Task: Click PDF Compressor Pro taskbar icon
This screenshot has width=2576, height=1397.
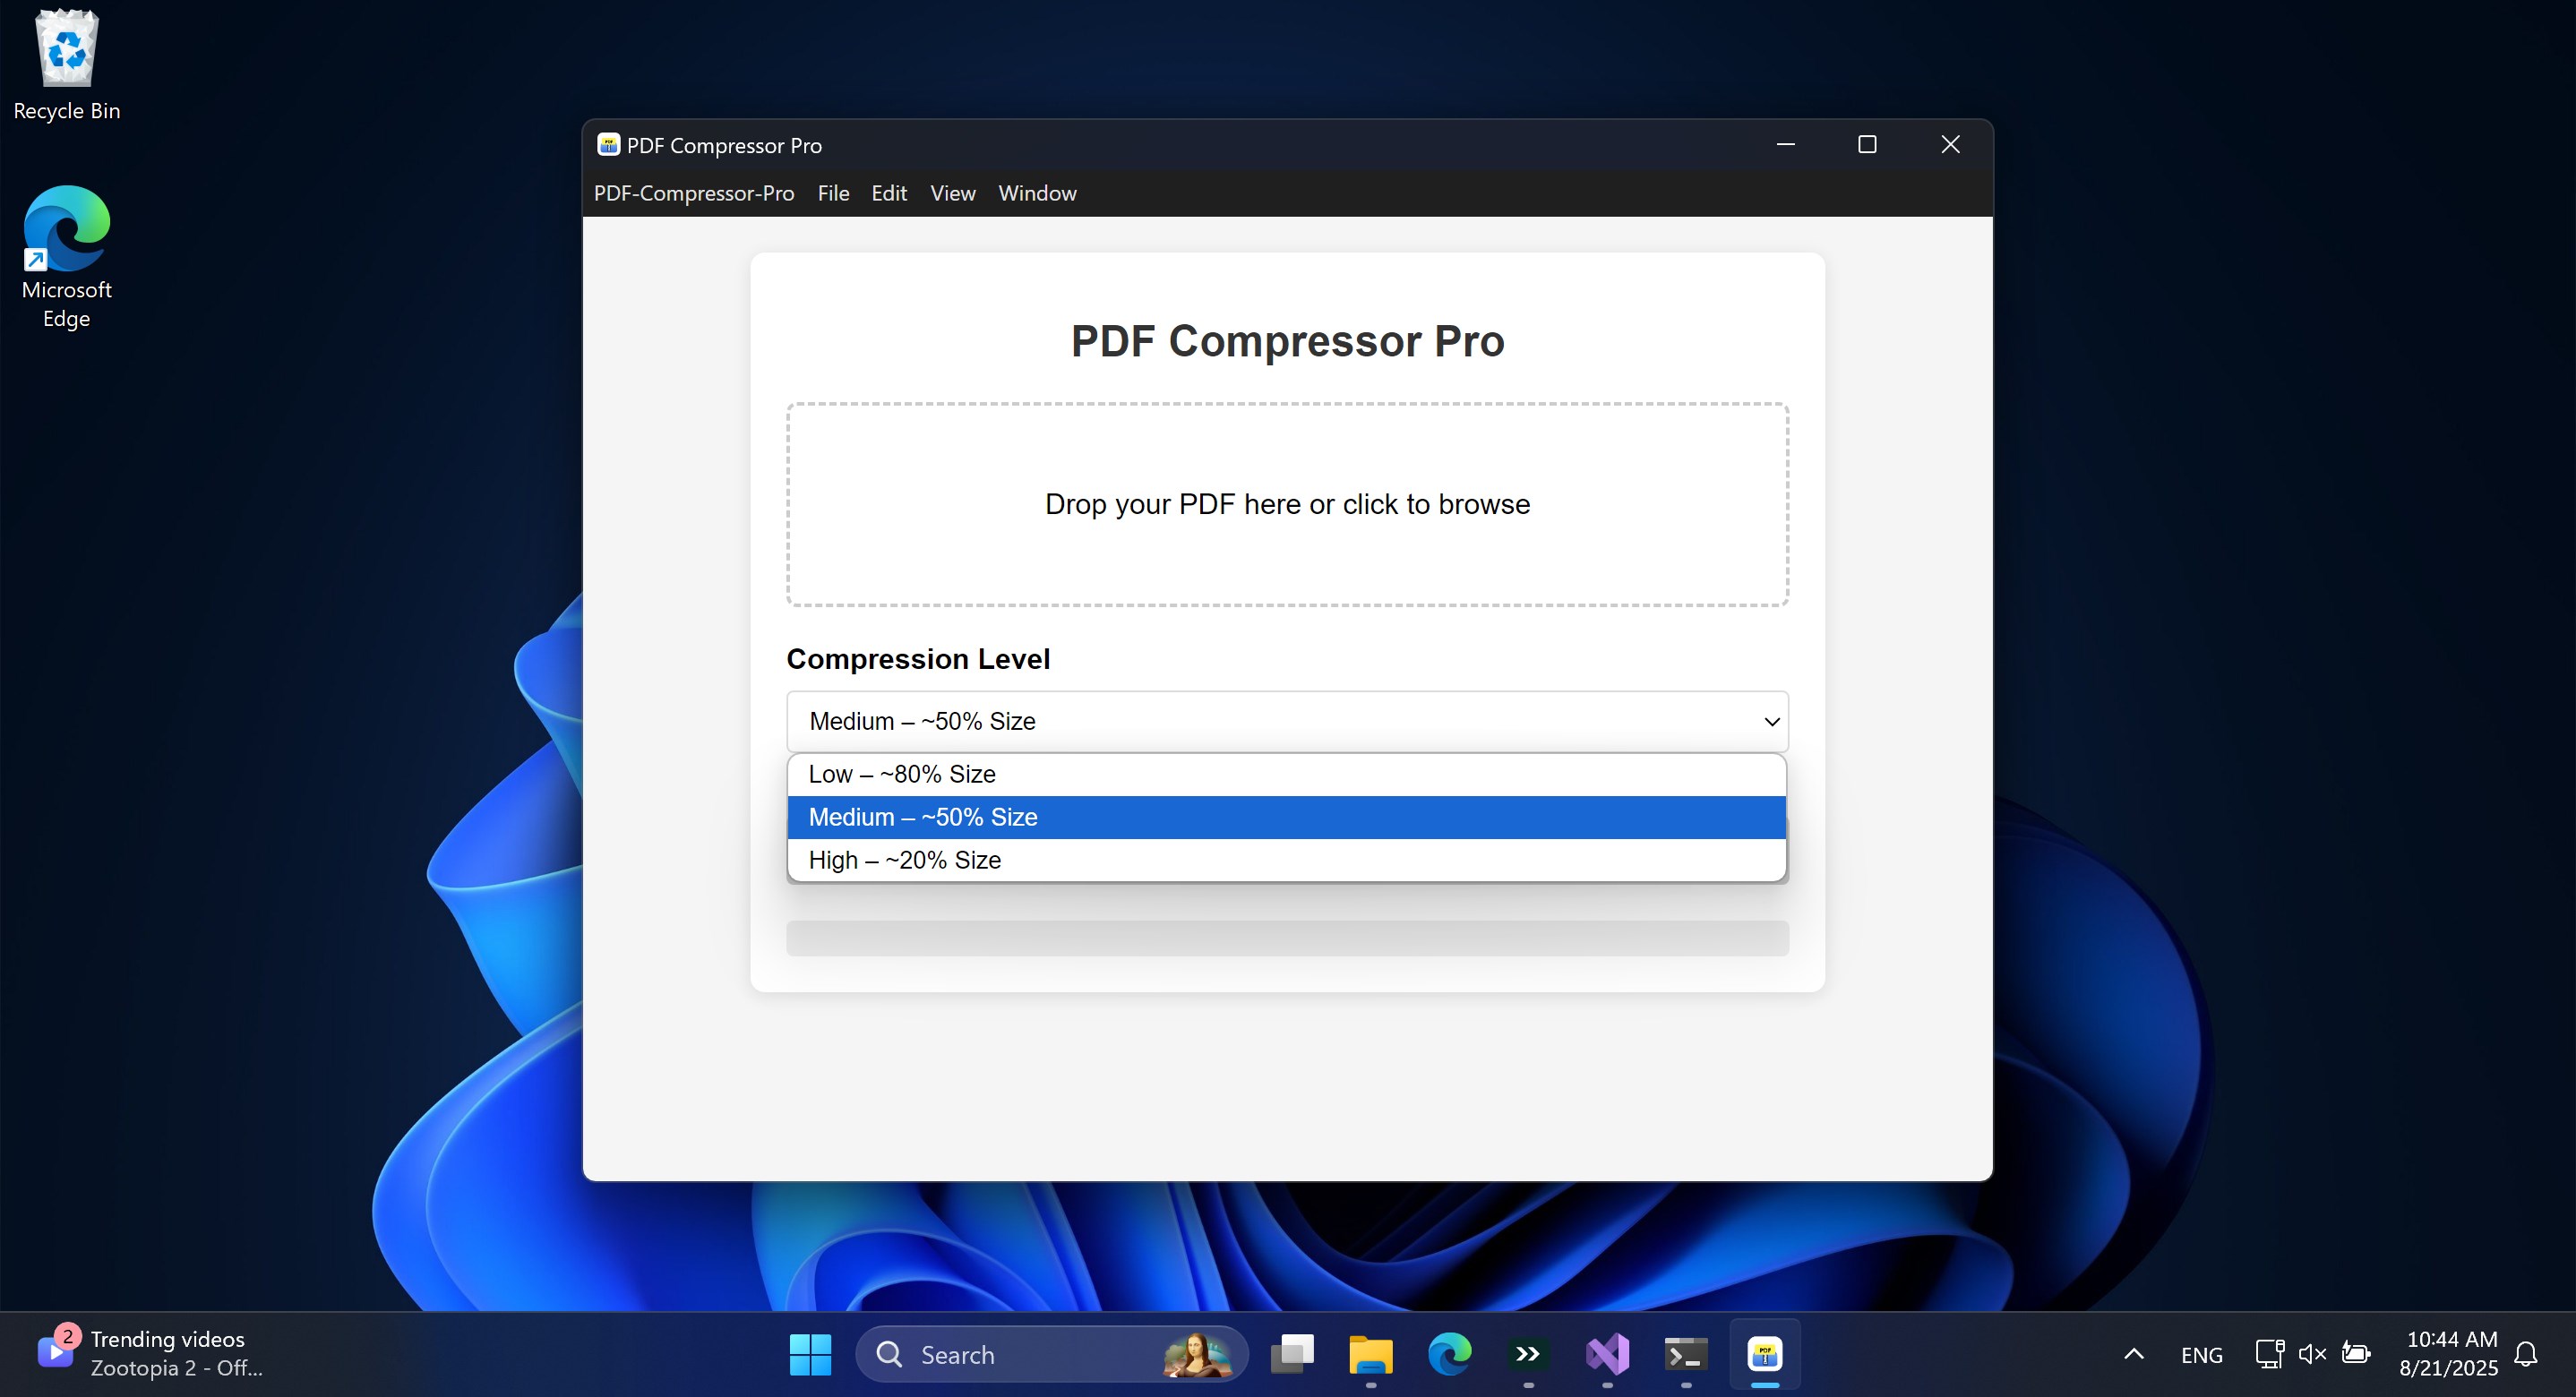Action: [1765, 1354]
